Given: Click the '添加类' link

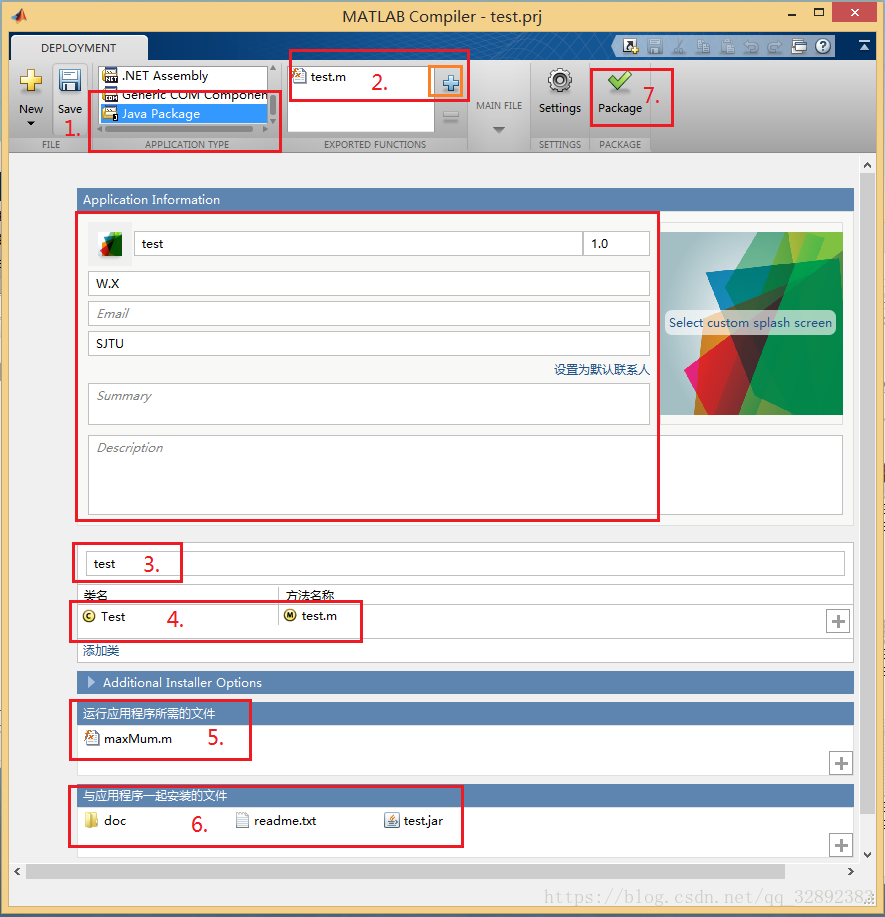Looking at the screenshot, I should (x=101, y=650).
